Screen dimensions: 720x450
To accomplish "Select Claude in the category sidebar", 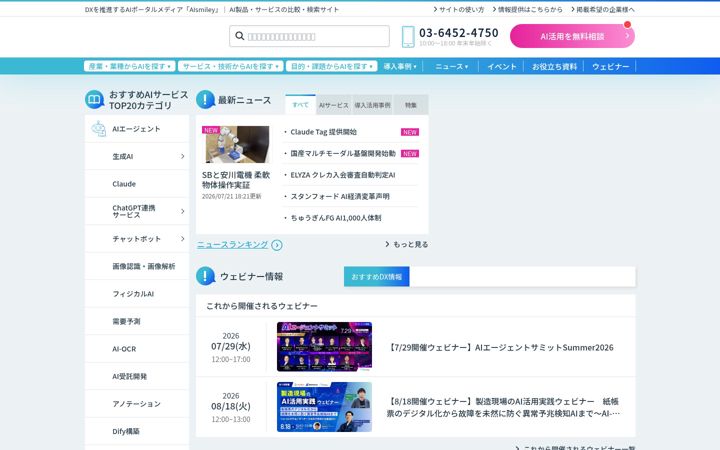I will tap(137, 184).
